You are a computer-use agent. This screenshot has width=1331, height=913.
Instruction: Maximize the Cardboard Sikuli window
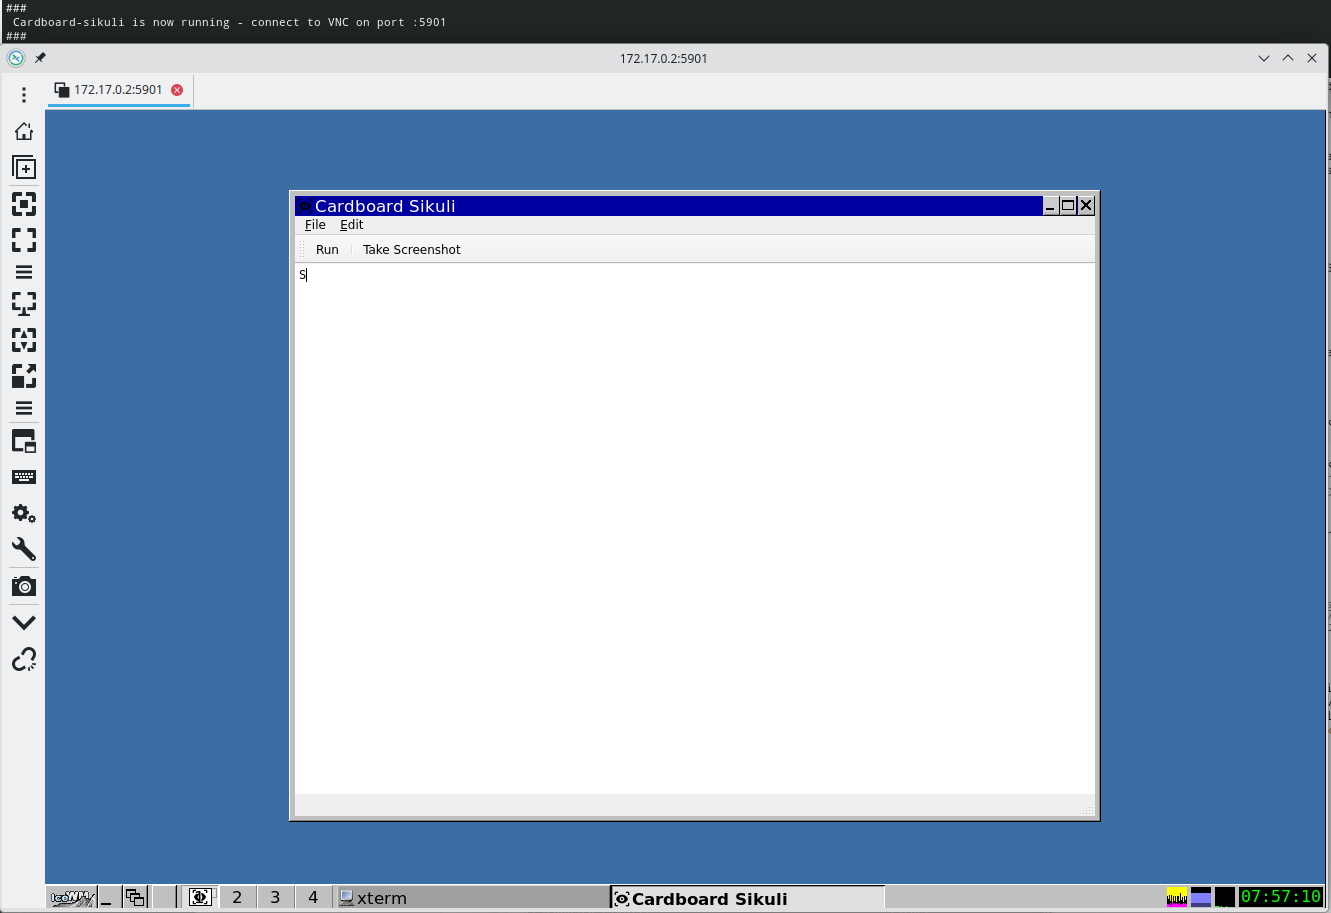click(1068, 206)
